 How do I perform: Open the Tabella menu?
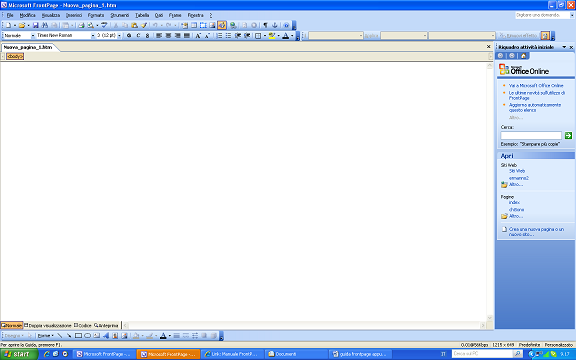[x=142, y=15]
